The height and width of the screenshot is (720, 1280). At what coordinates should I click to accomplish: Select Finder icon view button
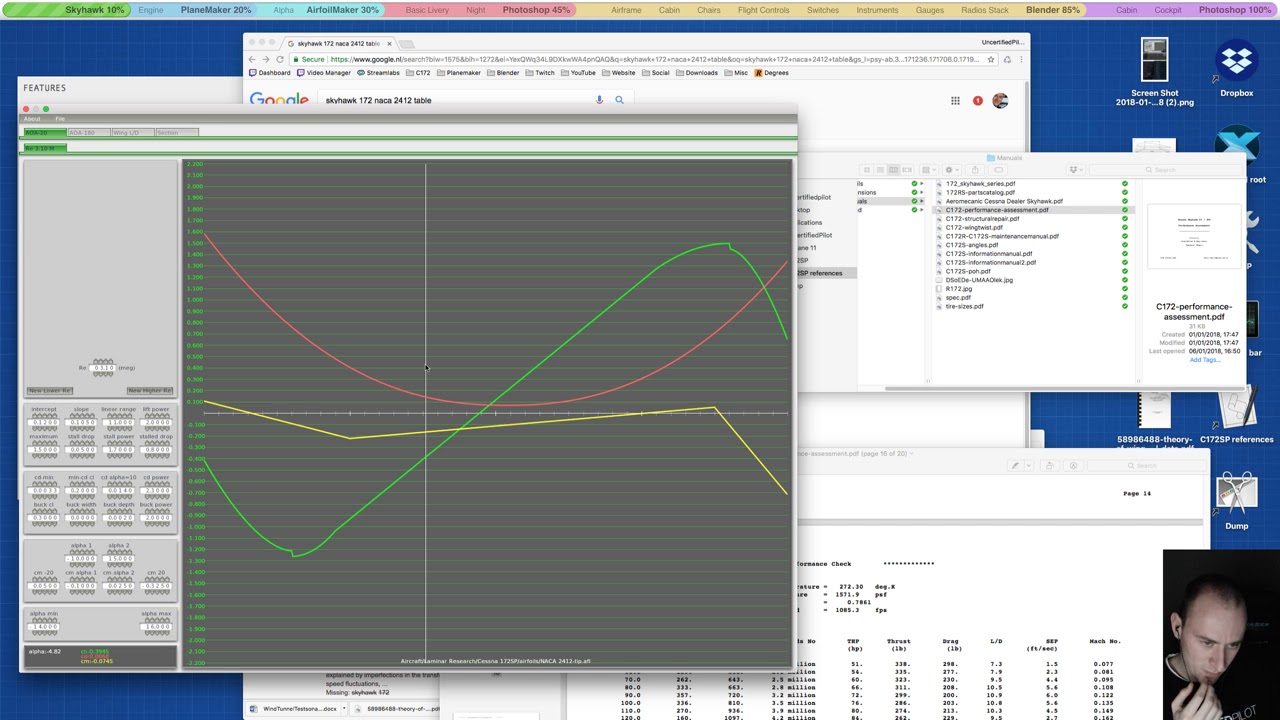[867, 170]
